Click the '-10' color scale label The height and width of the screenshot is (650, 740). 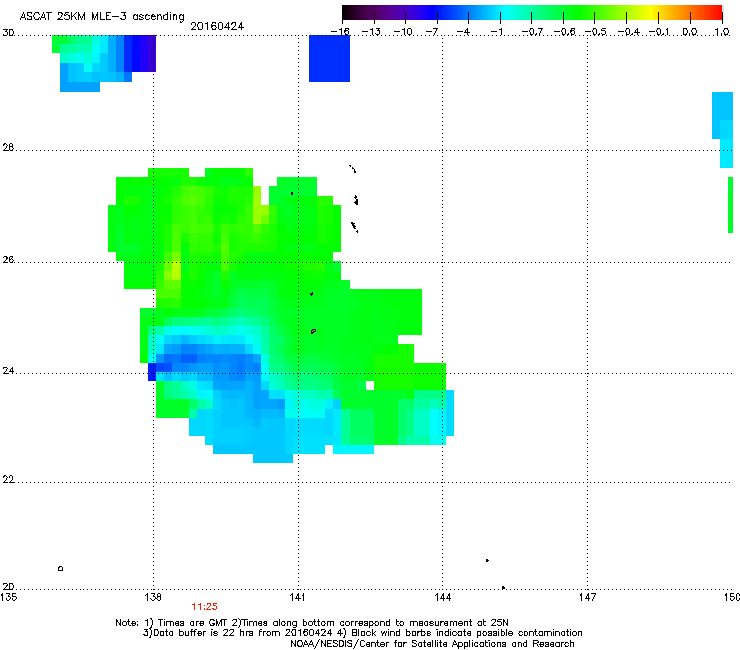403,32
